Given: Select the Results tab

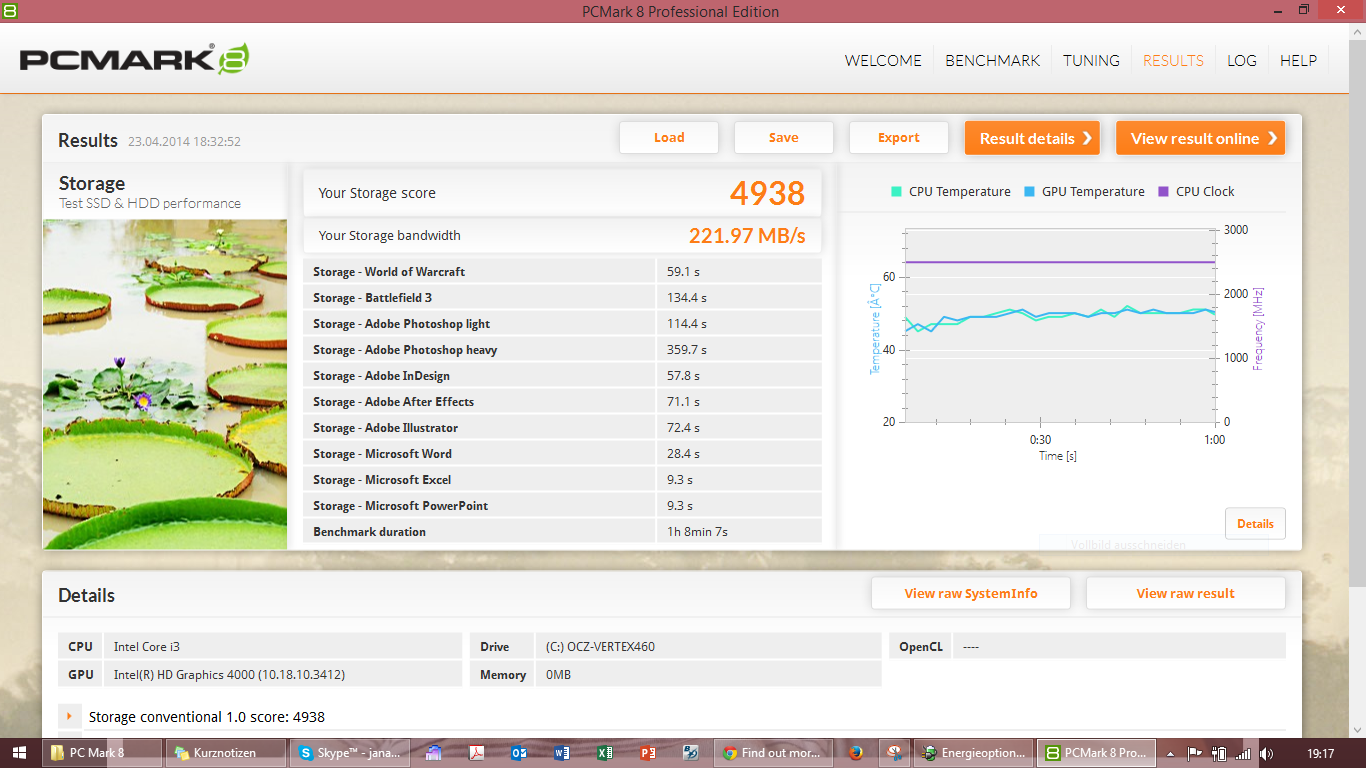Looking at the screenshot, I should tap(1173, 60).
